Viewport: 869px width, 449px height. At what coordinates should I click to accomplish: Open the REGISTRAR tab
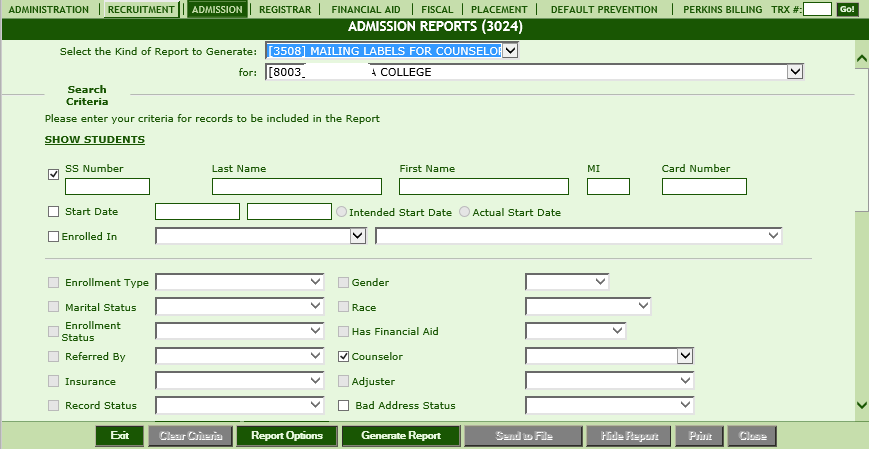pos(285,9)
